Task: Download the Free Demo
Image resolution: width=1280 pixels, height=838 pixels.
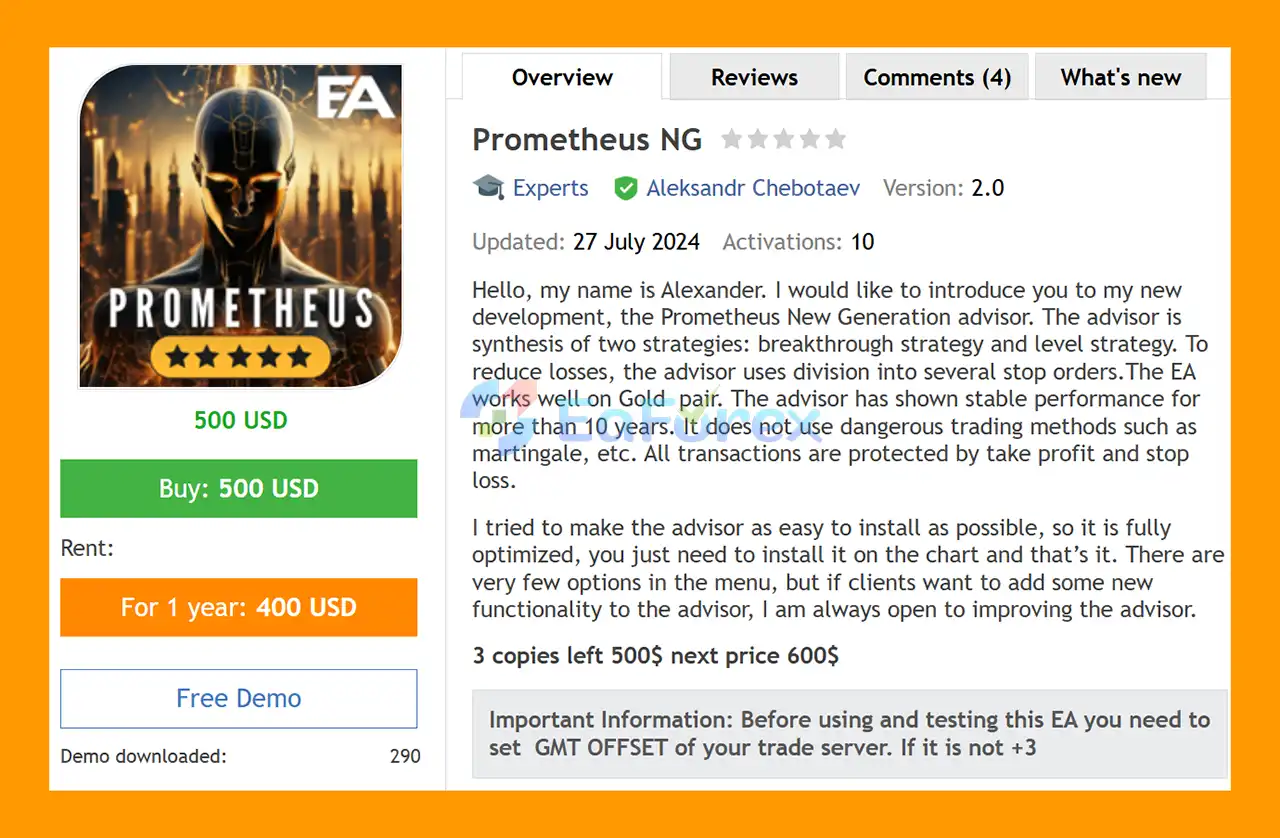Action: 239,698
